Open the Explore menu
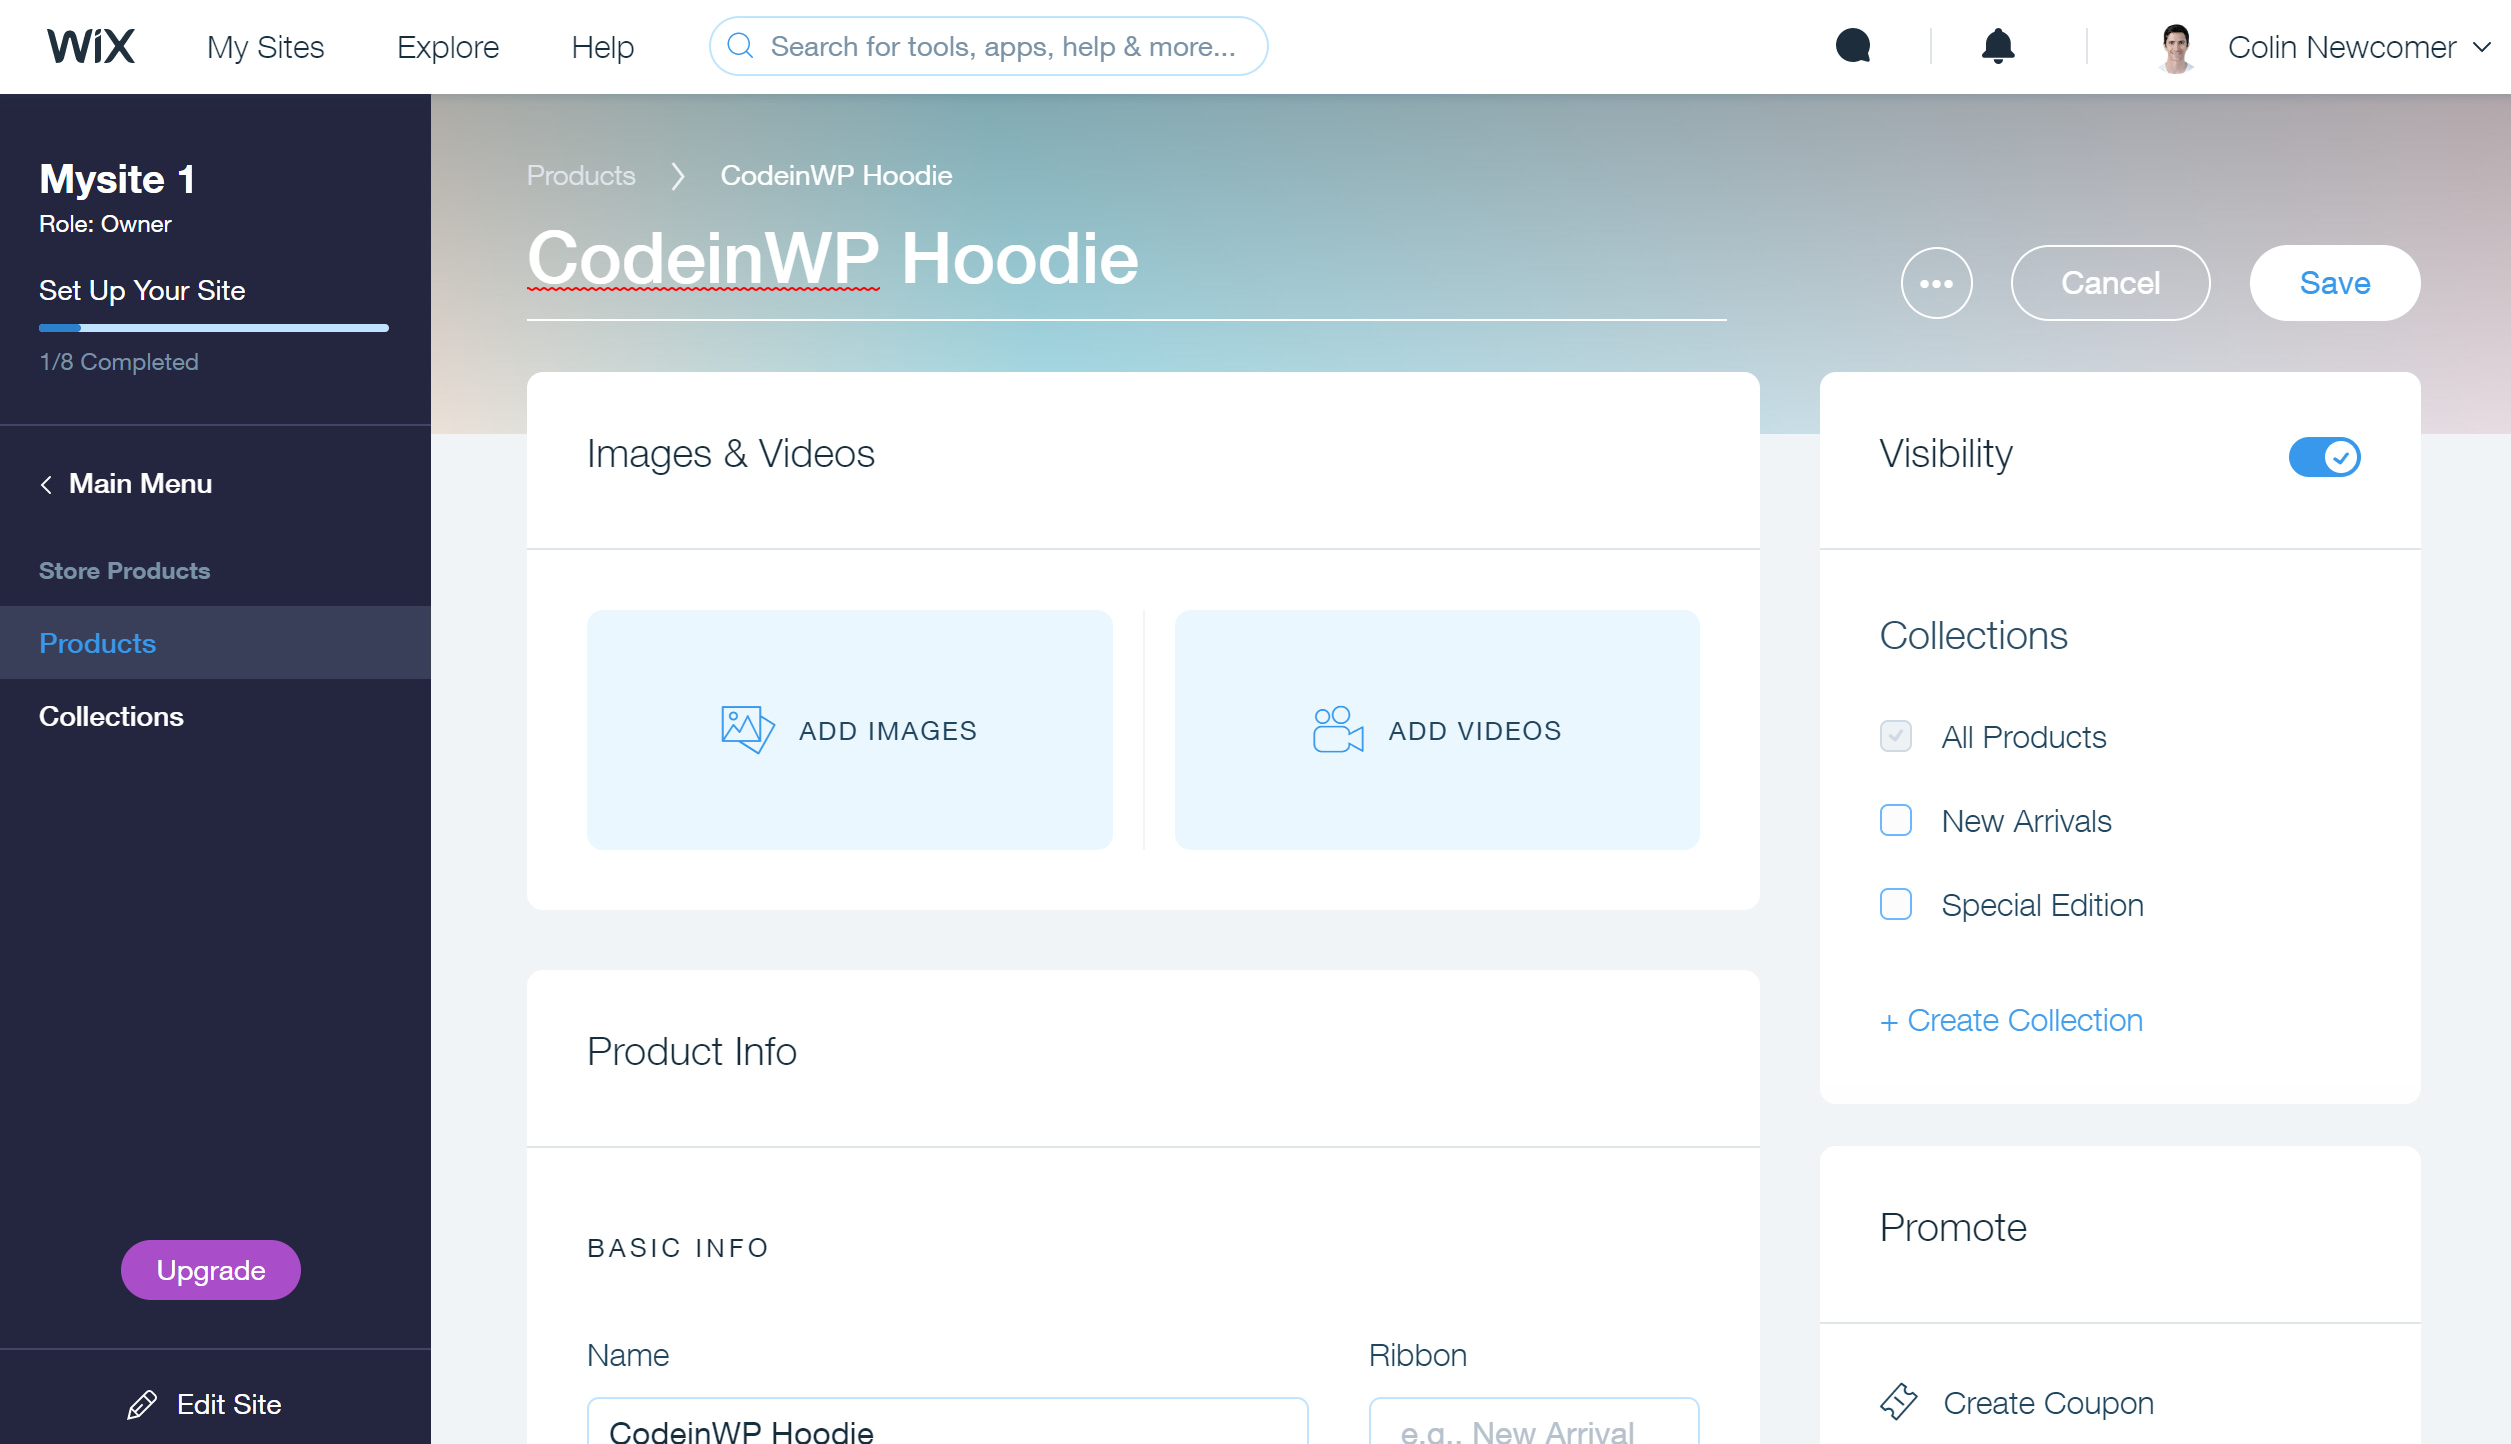This screenshot has height=1444, width=2511. 447,46
